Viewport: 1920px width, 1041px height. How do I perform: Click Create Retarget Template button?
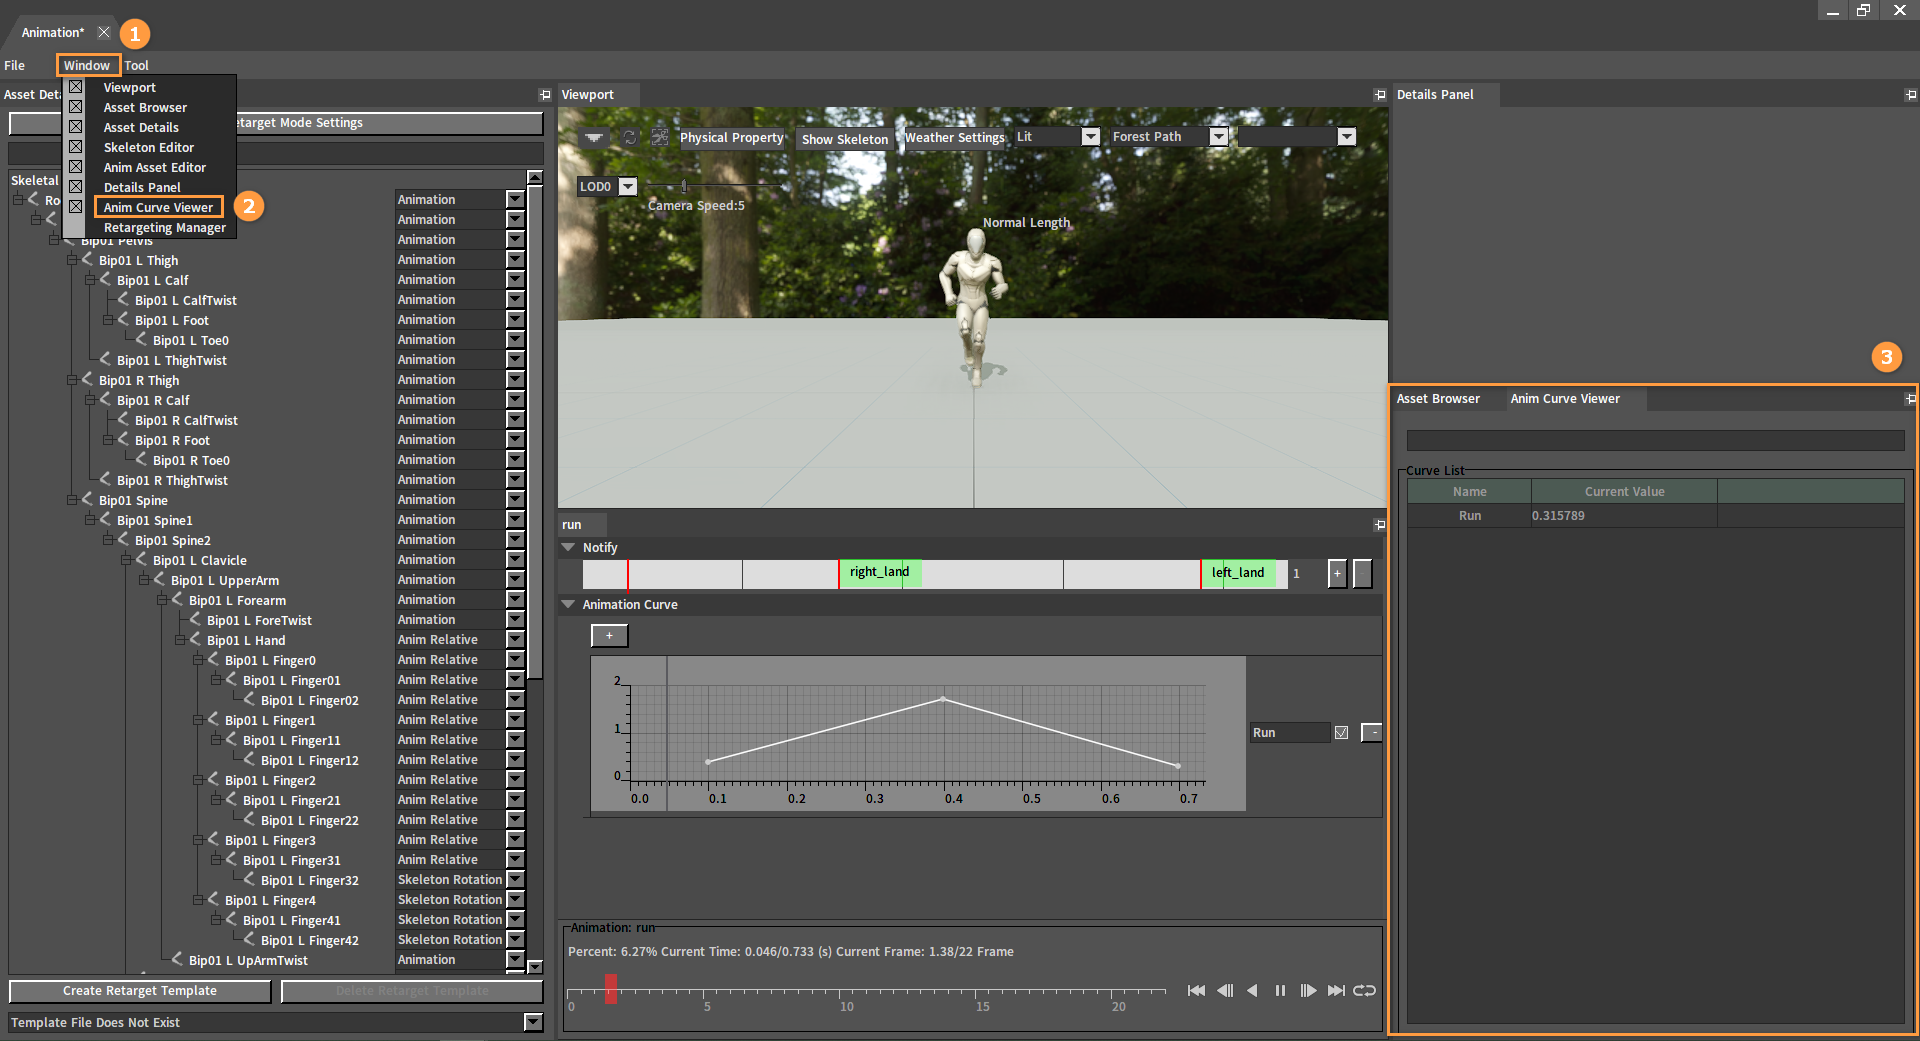tap(140, 991)
